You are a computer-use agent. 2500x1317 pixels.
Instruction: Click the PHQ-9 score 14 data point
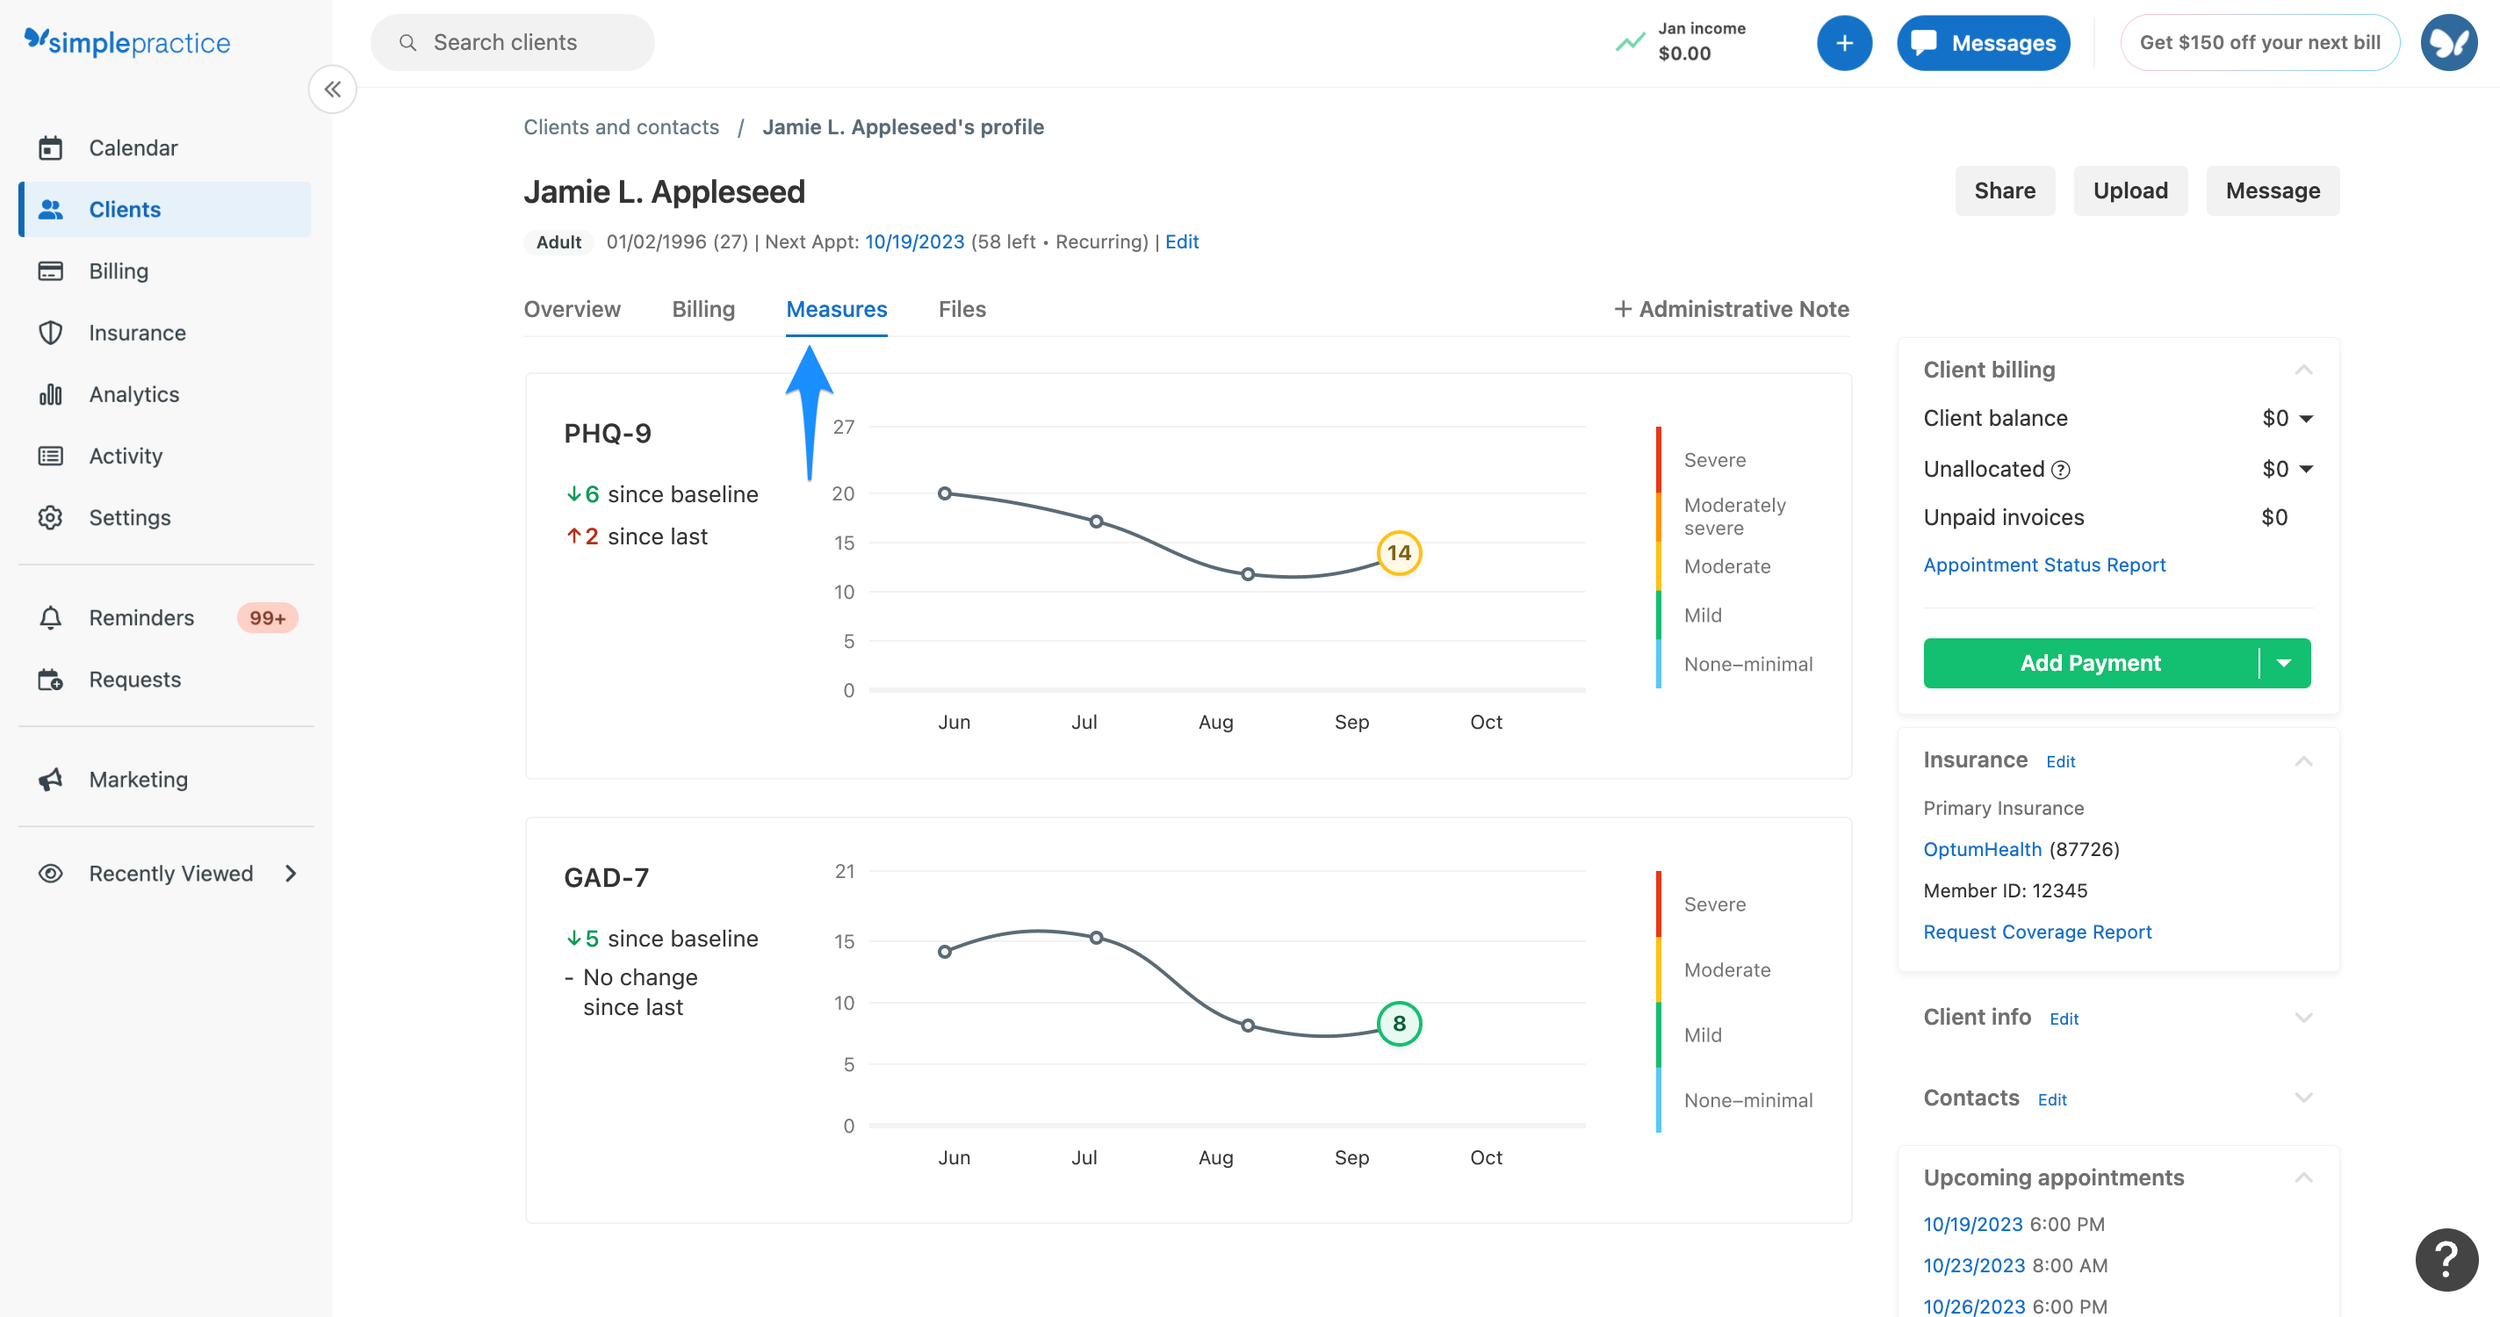[1399, 553]
